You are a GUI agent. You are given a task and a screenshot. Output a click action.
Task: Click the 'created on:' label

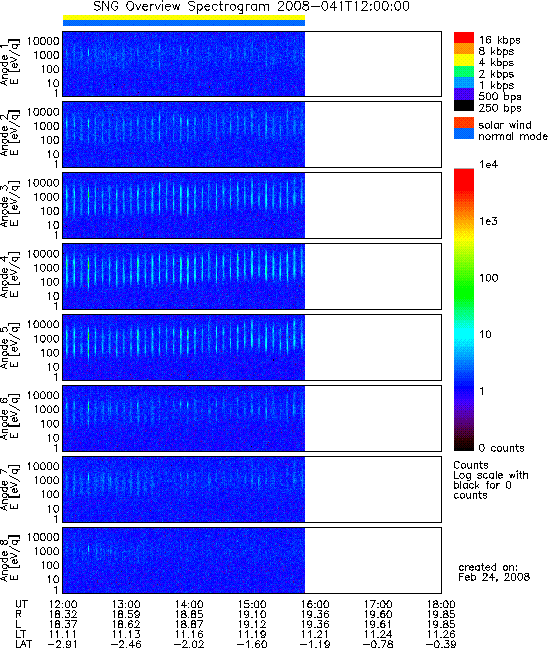488,567
